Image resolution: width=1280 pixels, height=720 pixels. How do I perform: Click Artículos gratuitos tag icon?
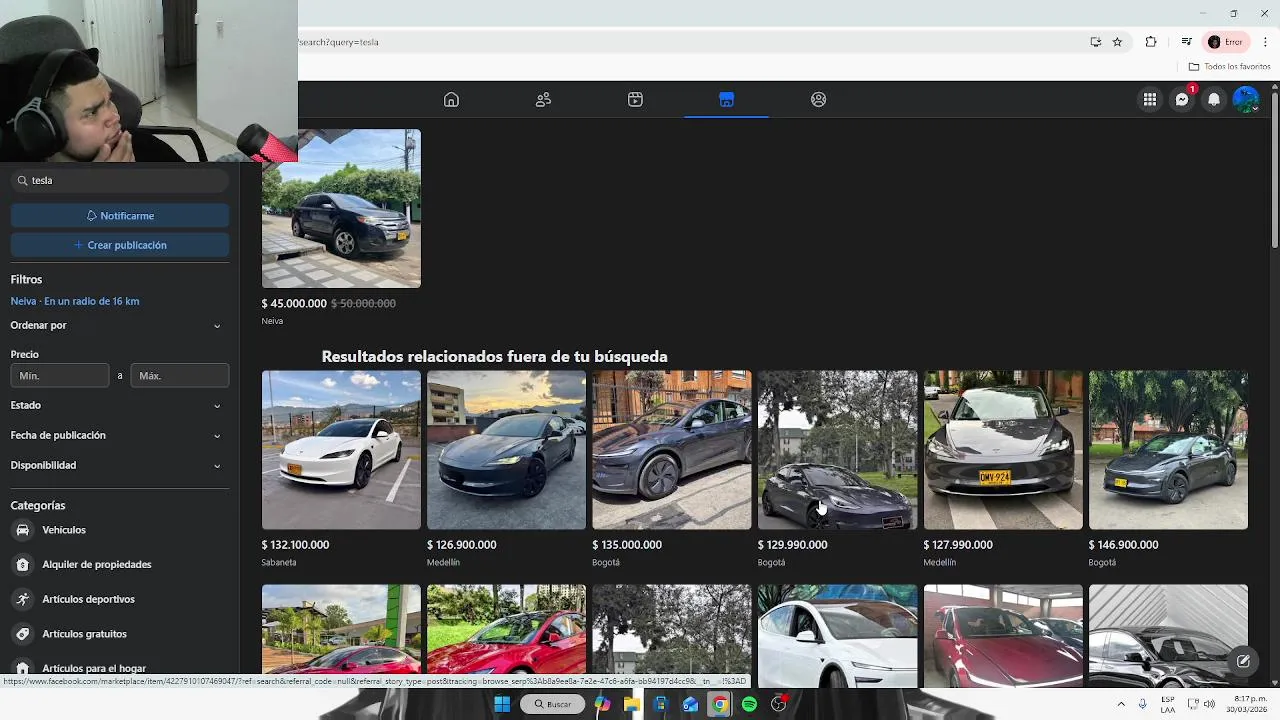23,634
